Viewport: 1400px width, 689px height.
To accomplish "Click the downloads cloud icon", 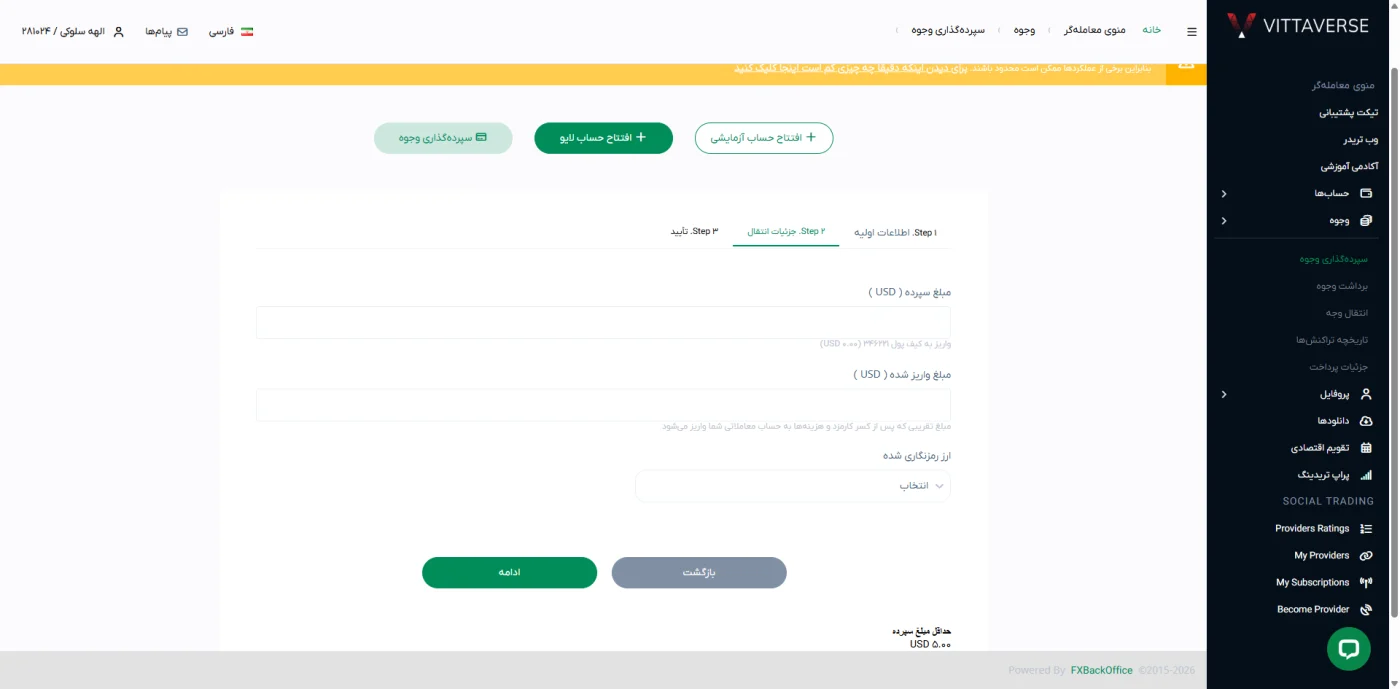I will (1366, 421).
